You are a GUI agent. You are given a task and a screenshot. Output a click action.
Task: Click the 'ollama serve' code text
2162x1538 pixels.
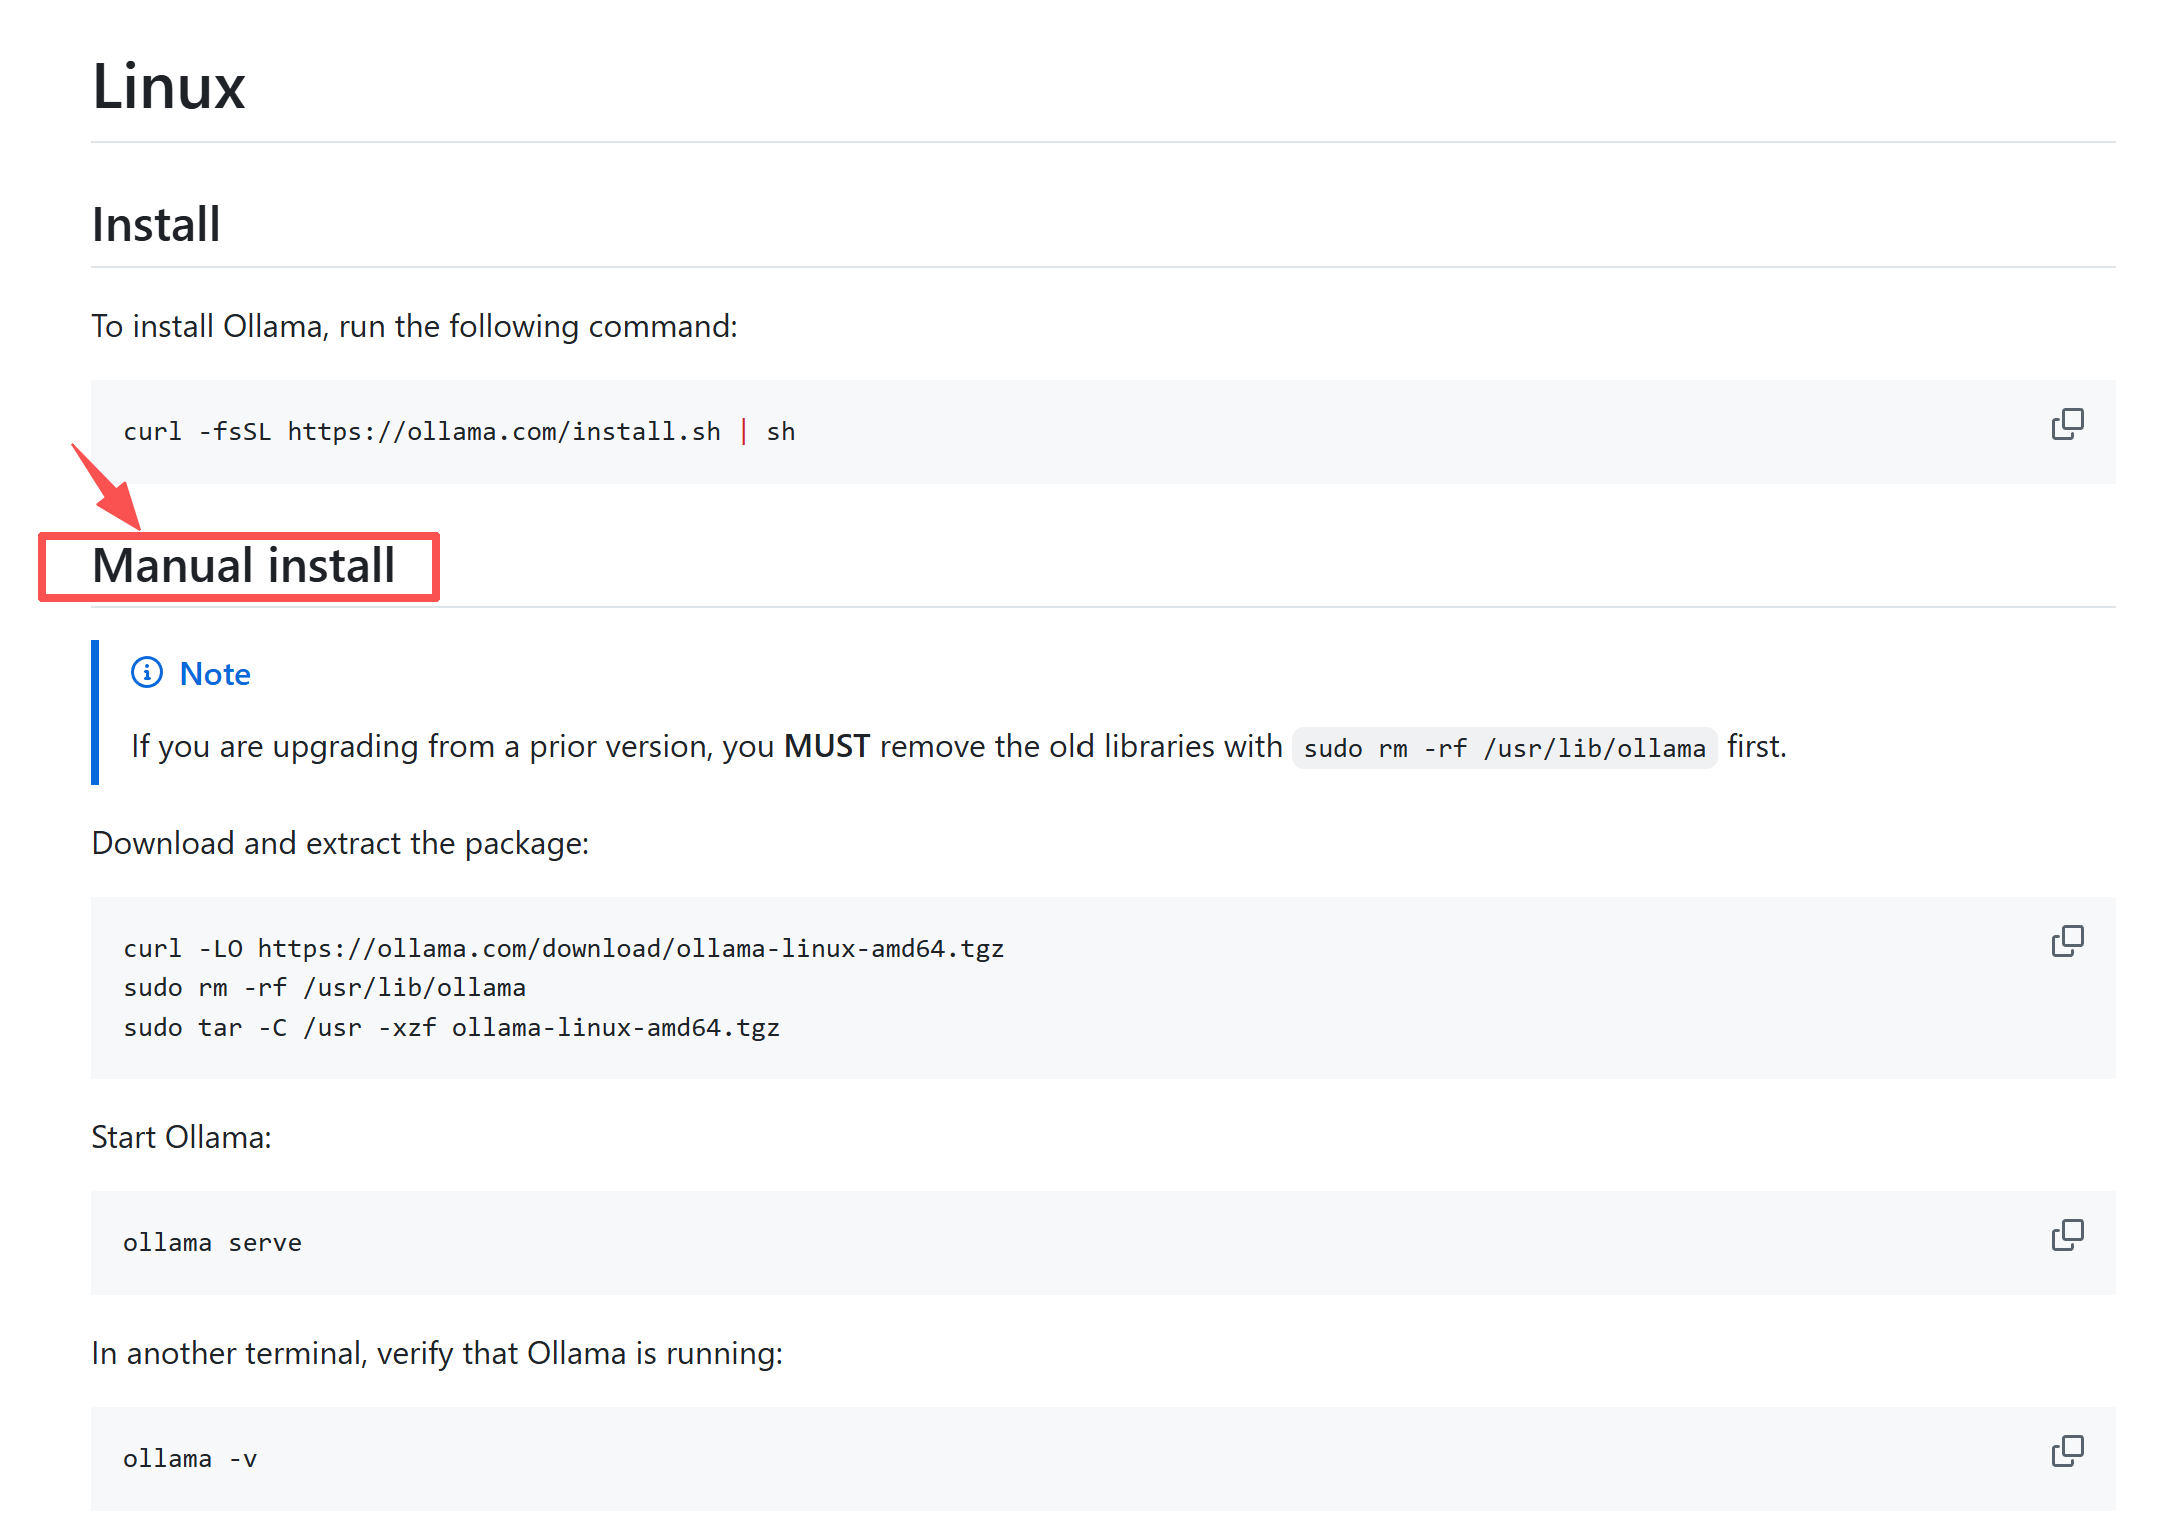pos(212,1243)
